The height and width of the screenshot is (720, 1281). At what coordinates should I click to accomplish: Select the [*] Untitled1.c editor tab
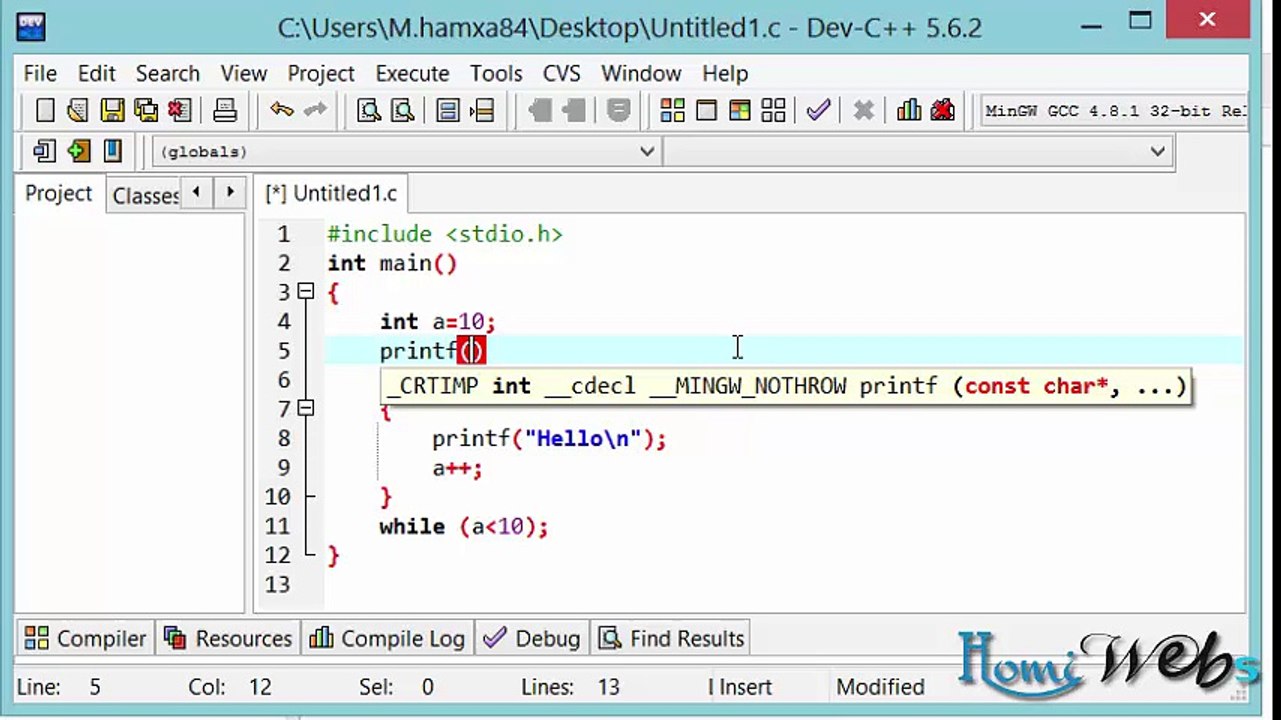(331, 194)
